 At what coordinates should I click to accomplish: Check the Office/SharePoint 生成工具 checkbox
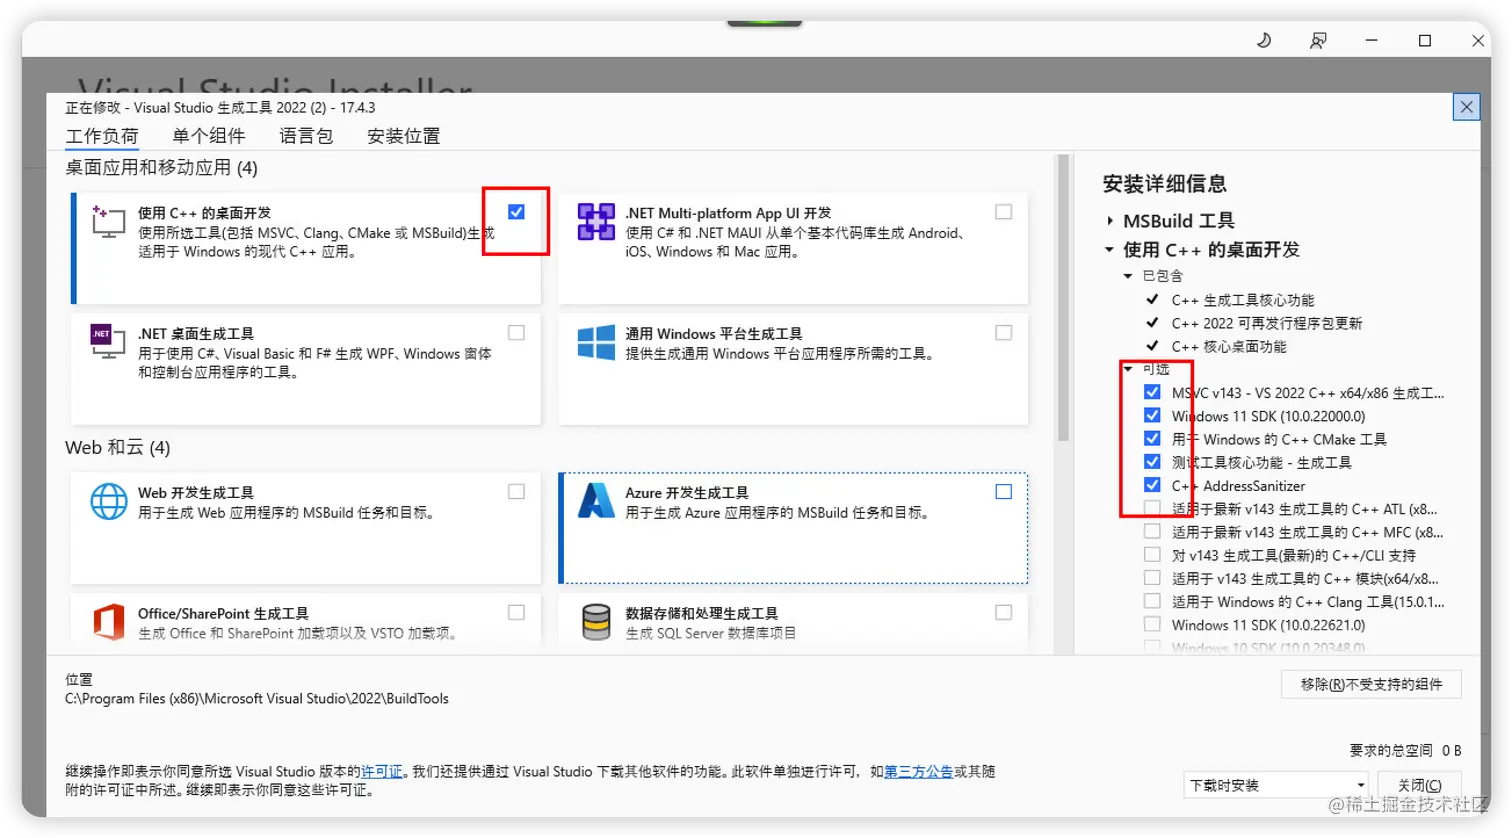click(516, 612)
